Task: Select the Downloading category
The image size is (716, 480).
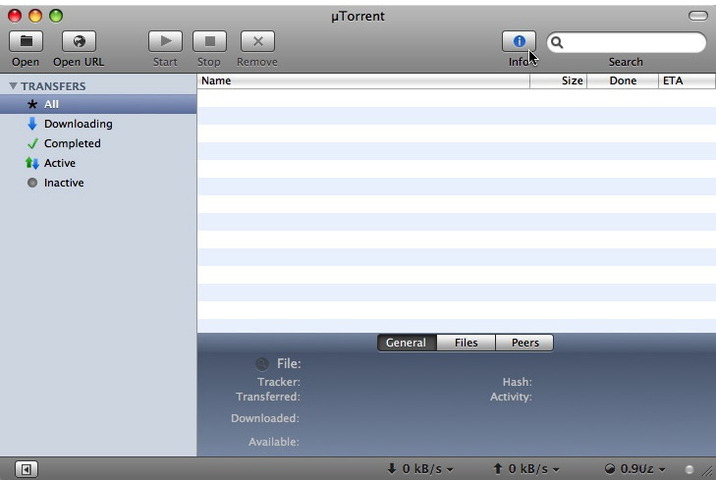Action: click(x=98, y=124)
